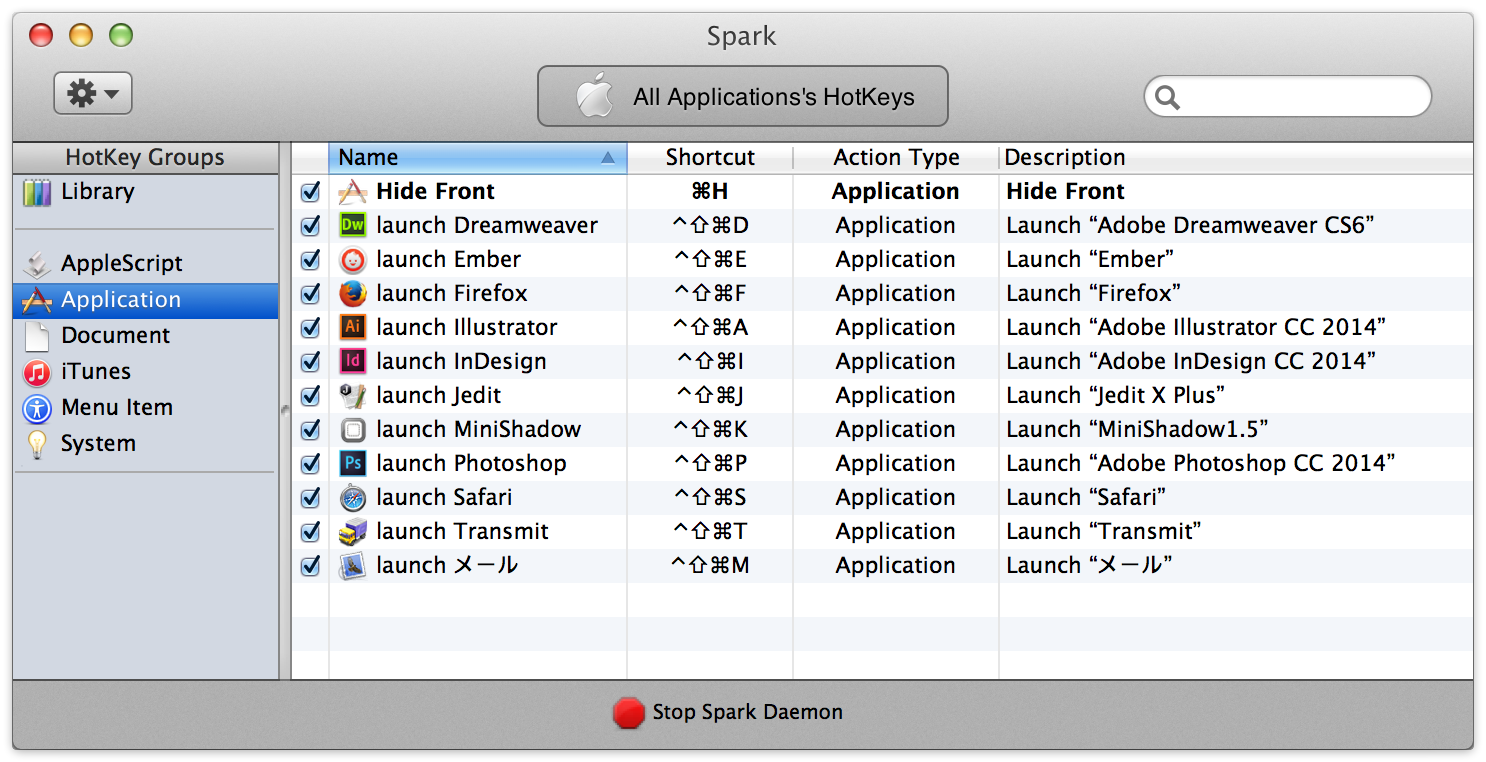This screenshot has width=1486, height=762.
Task: Click the Menu Item accessibility icon
Action: click(x=37, y=408)
